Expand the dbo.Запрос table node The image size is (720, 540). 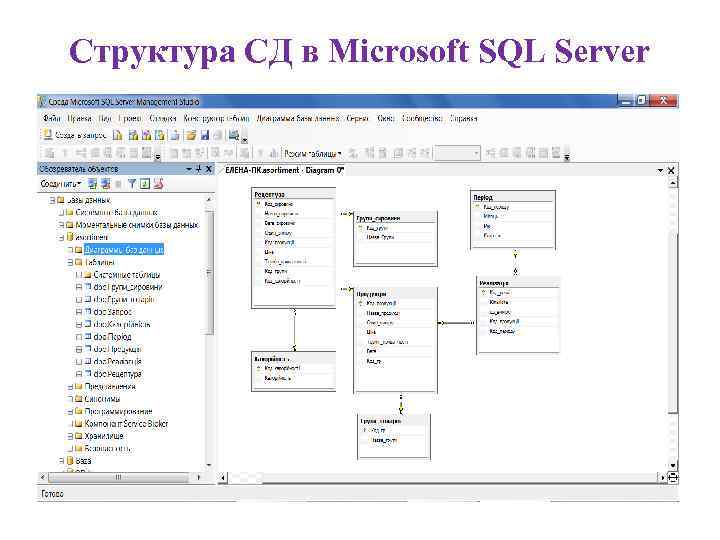coord(79,312)
